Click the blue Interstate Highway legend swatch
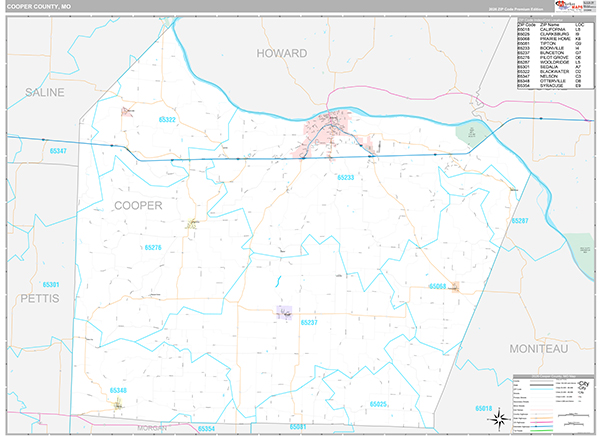The height and width of the screenshot is (436, 600). coord(541,426)
